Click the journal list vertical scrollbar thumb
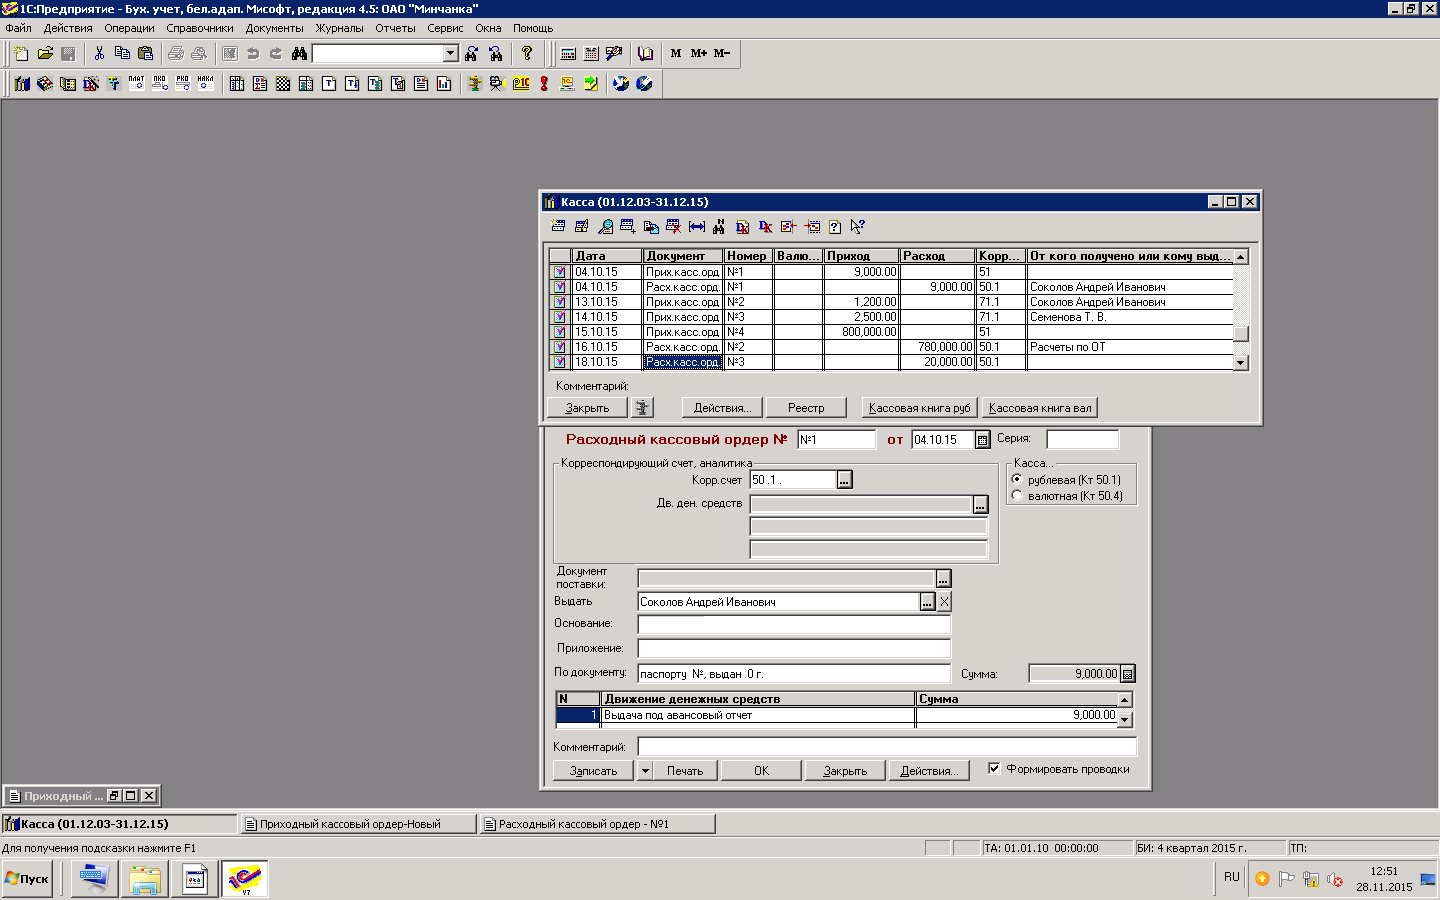 point(1240,334)
